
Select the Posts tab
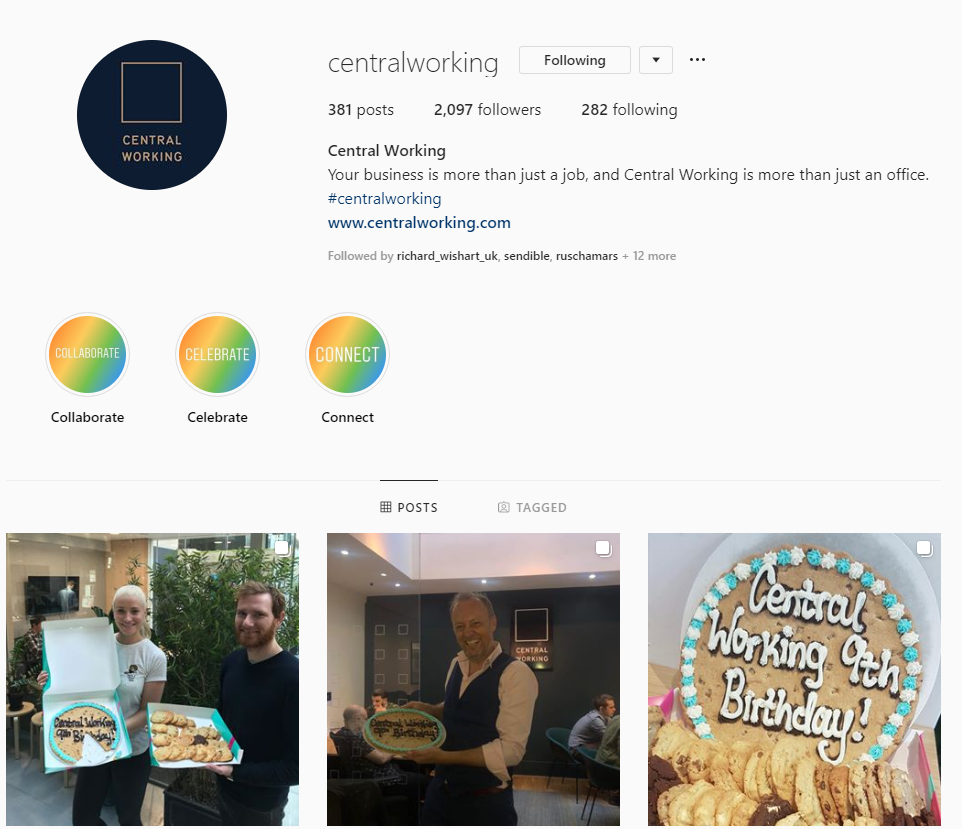(409, 507)
